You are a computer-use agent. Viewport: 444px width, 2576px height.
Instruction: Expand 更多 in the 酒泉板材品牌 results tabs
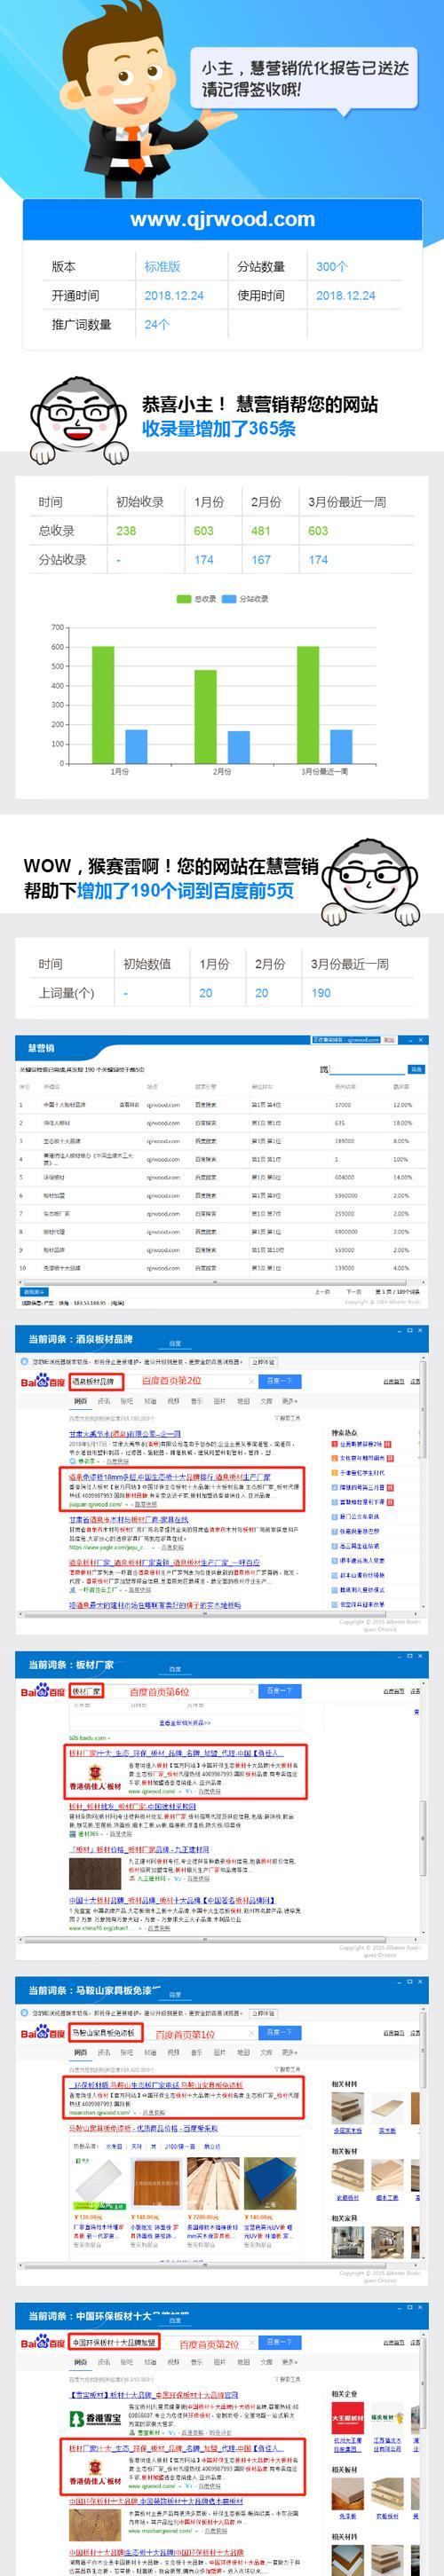click(x=290, y=1401)
